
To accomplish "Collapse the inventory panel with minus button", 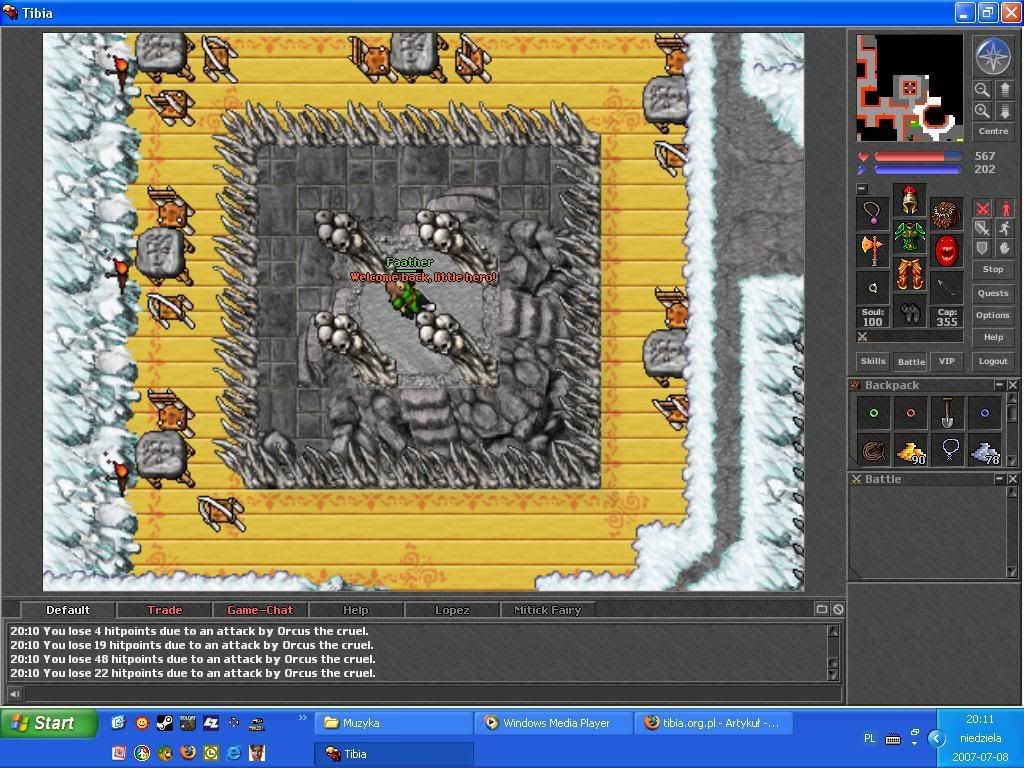I will tap(862, 189).
